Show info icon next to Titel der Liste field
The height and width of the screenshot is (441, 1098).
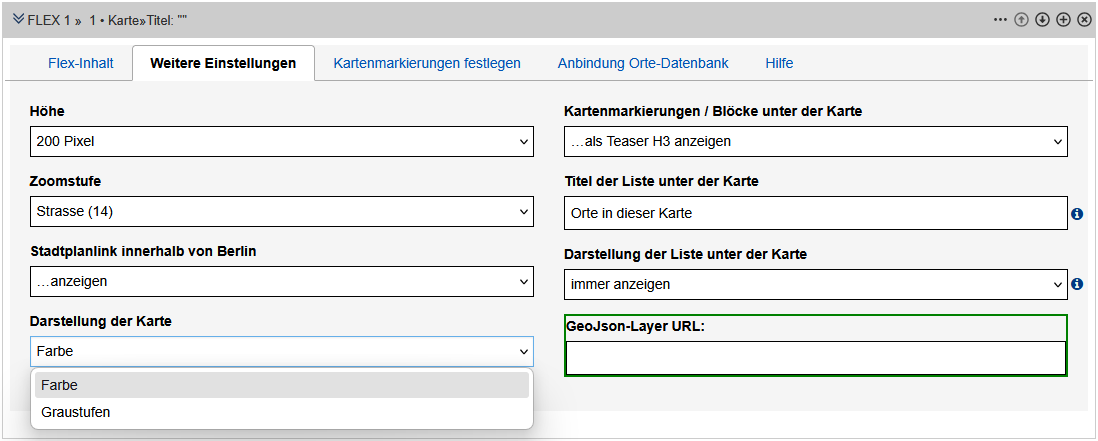(1078, 214)
